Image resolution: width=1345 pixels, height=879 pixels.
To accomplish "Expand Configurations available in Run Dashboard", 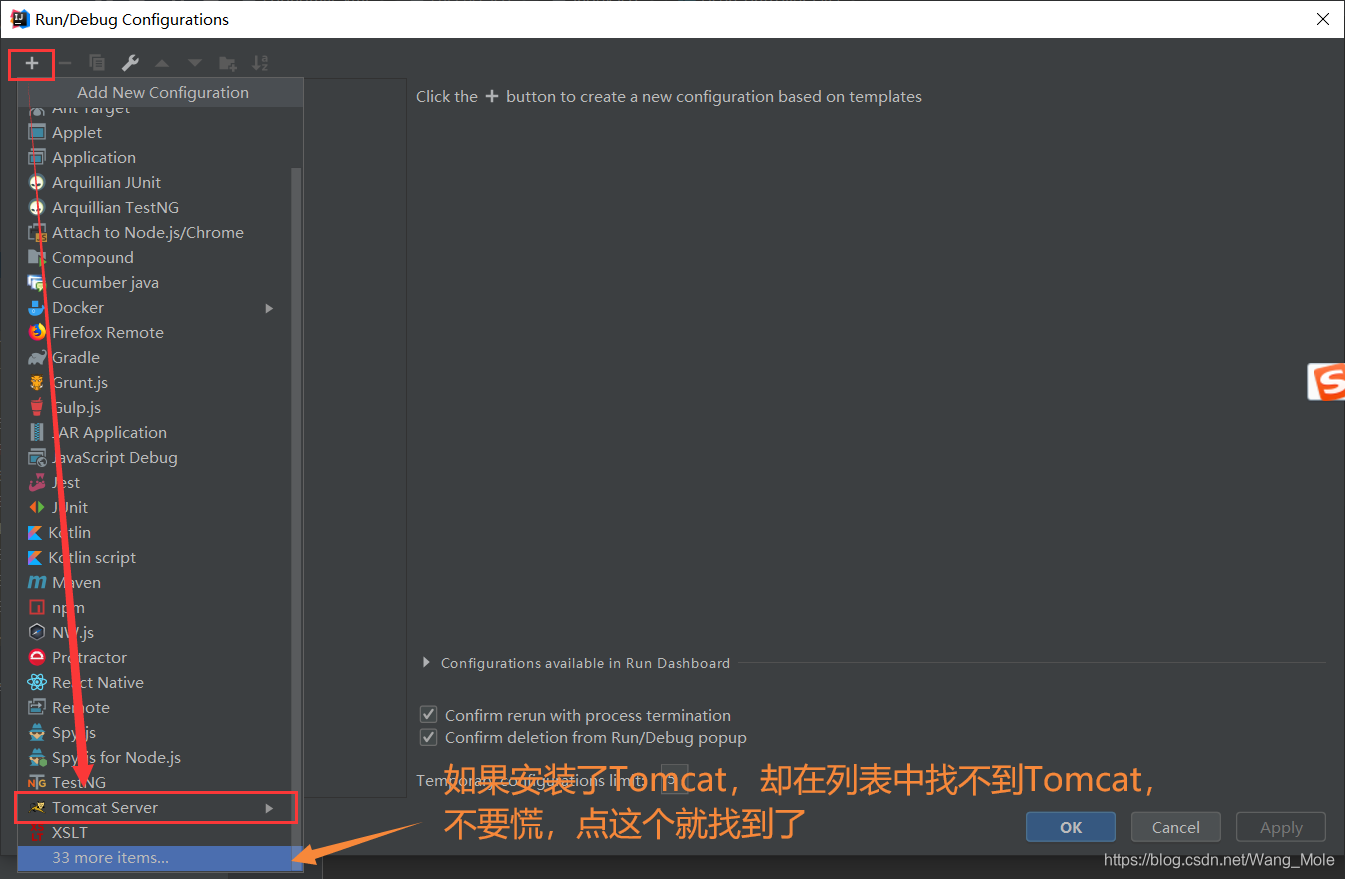I will 426,662.
